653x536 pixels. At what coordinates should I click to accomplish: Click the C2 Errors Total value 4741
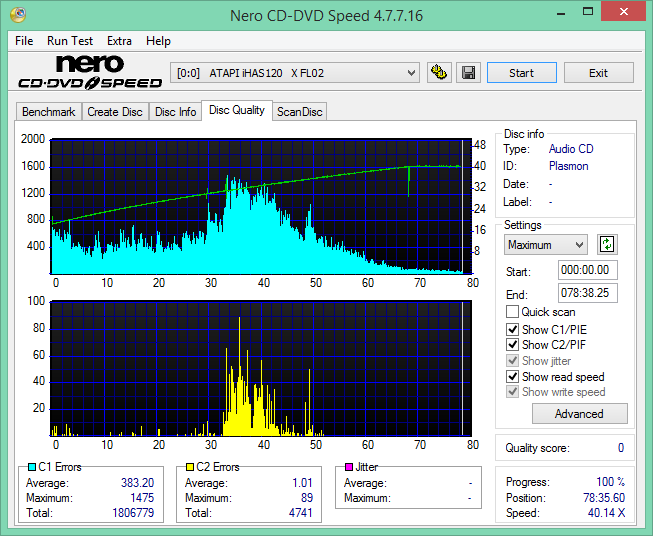(x=301, y=513)
